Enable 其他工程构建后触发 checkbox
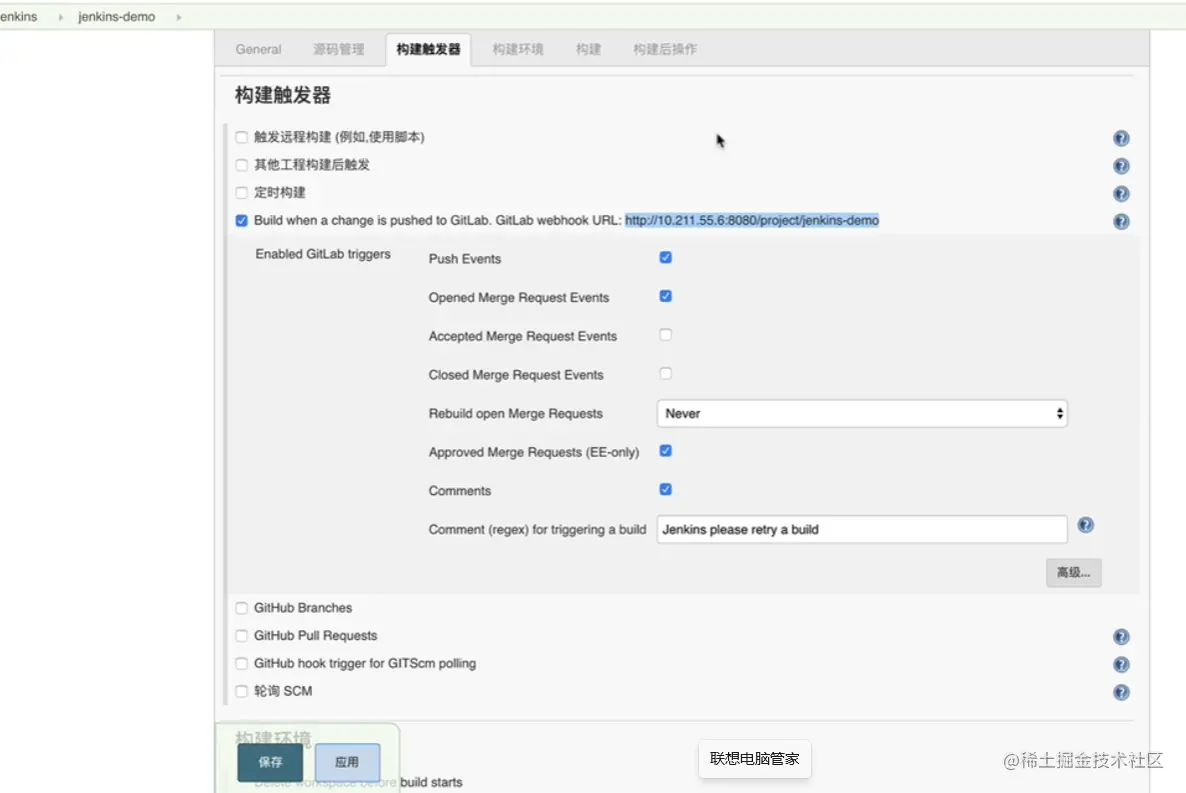This screenshot has width=1186, height=793. [241, 165]
